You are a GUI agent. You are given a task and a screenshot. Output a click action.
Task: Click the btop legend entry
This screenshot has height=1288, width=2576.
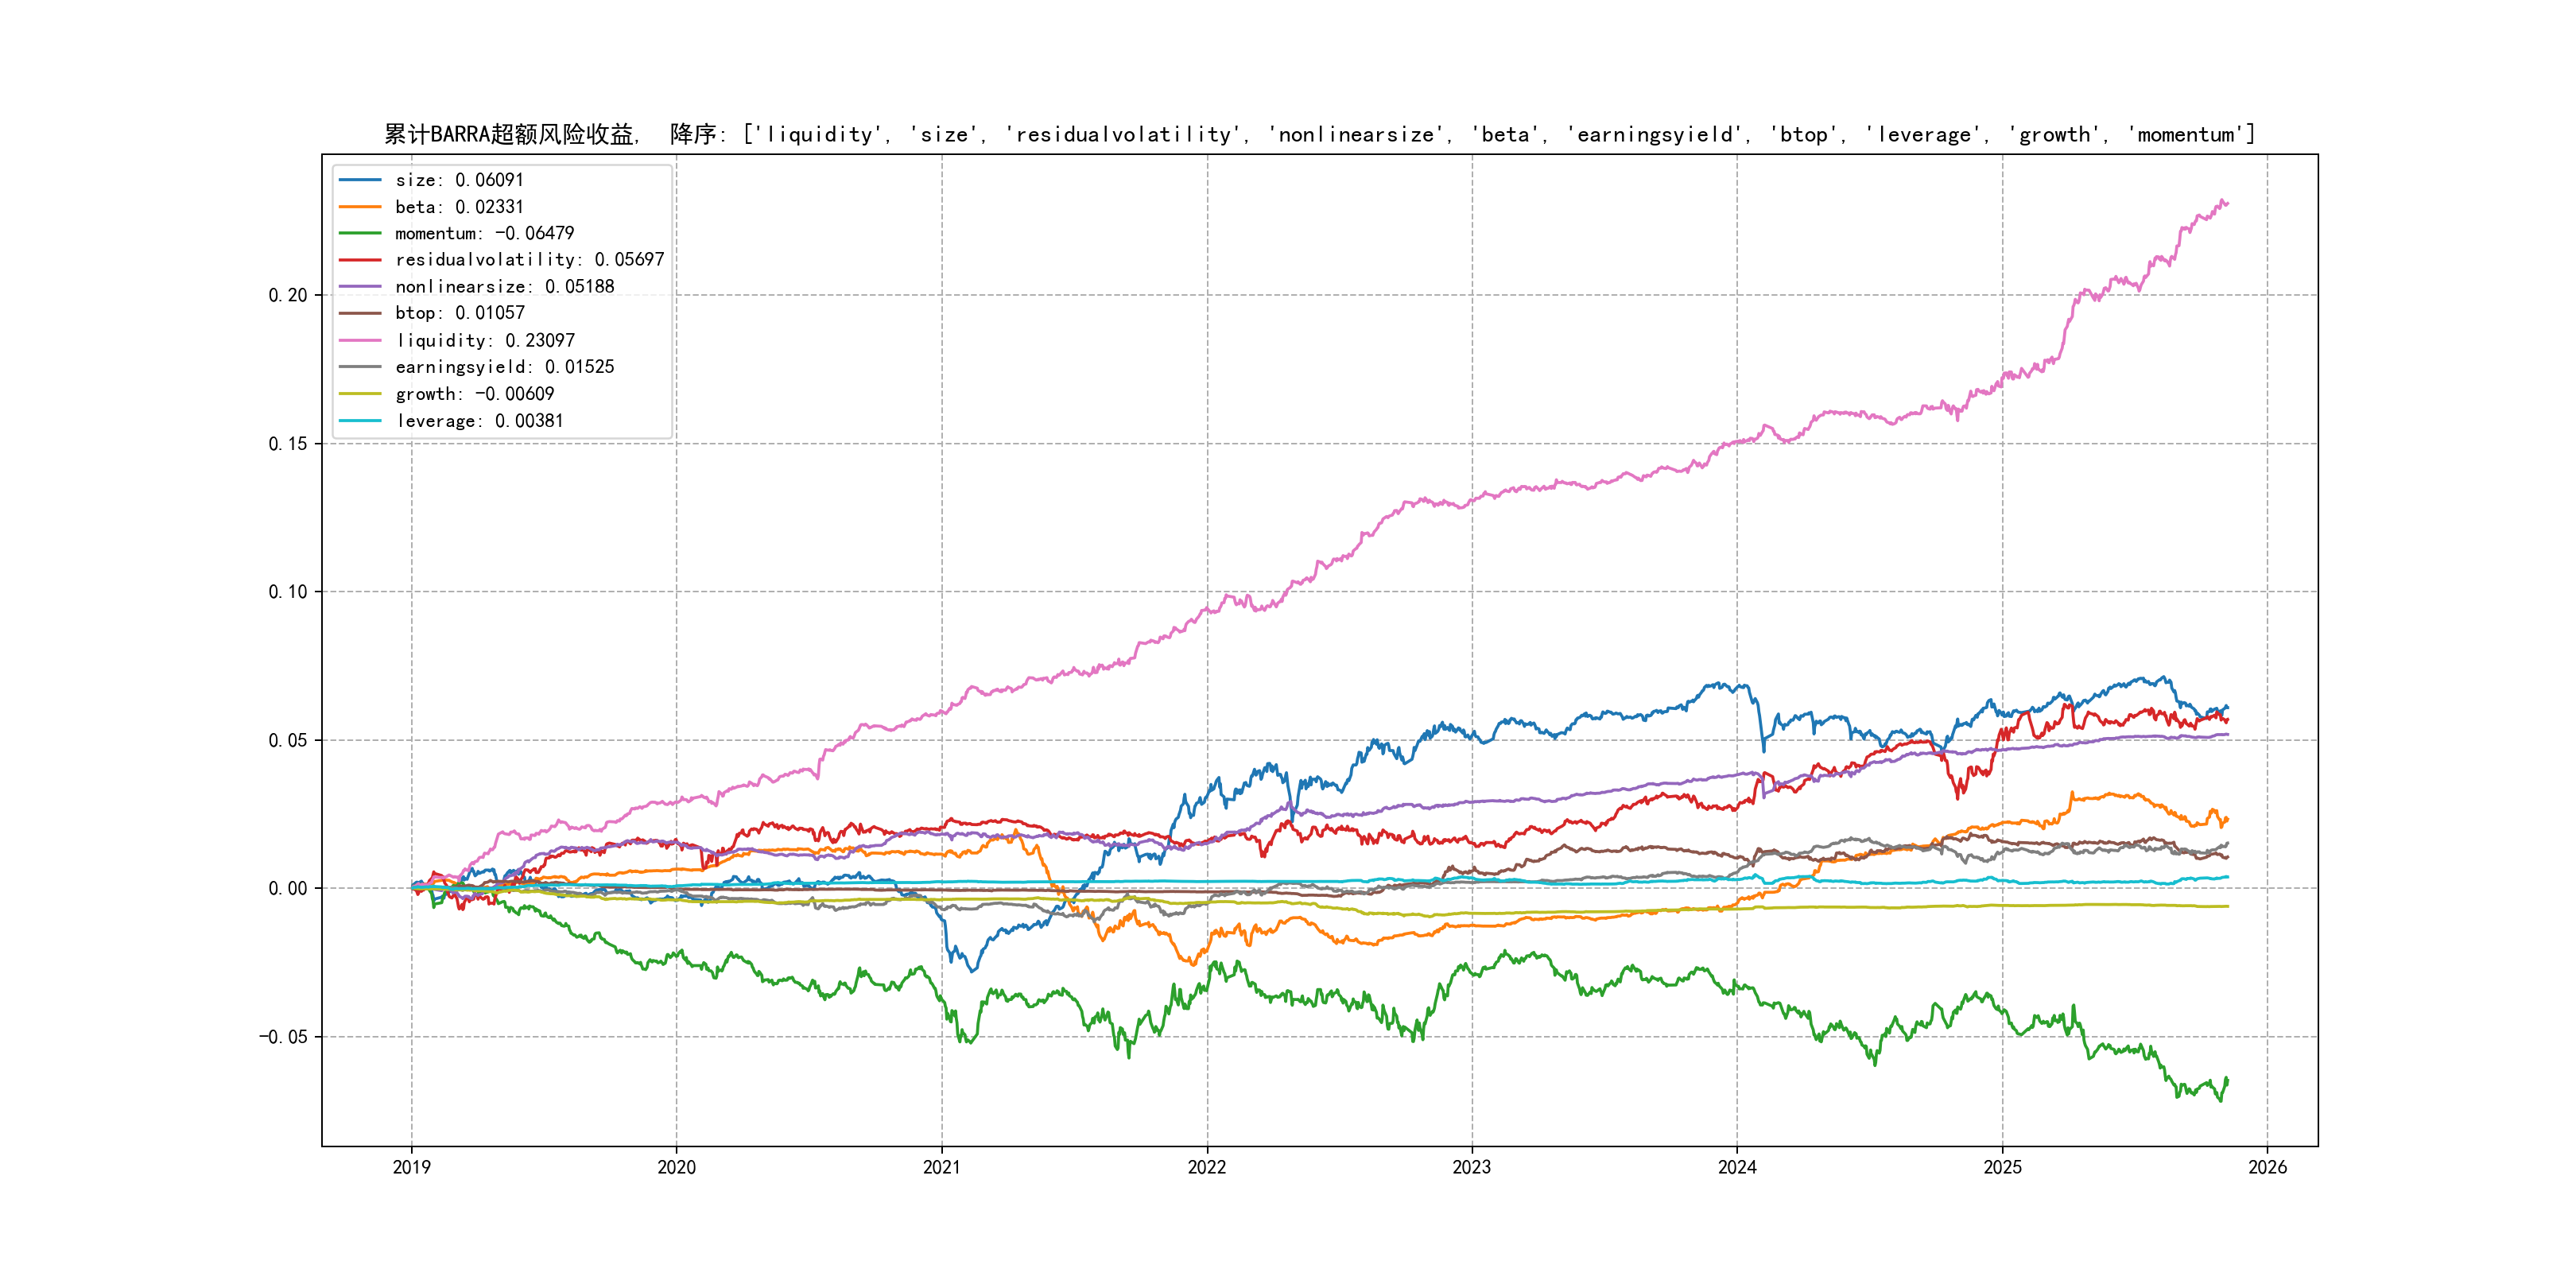click(459, 313)
